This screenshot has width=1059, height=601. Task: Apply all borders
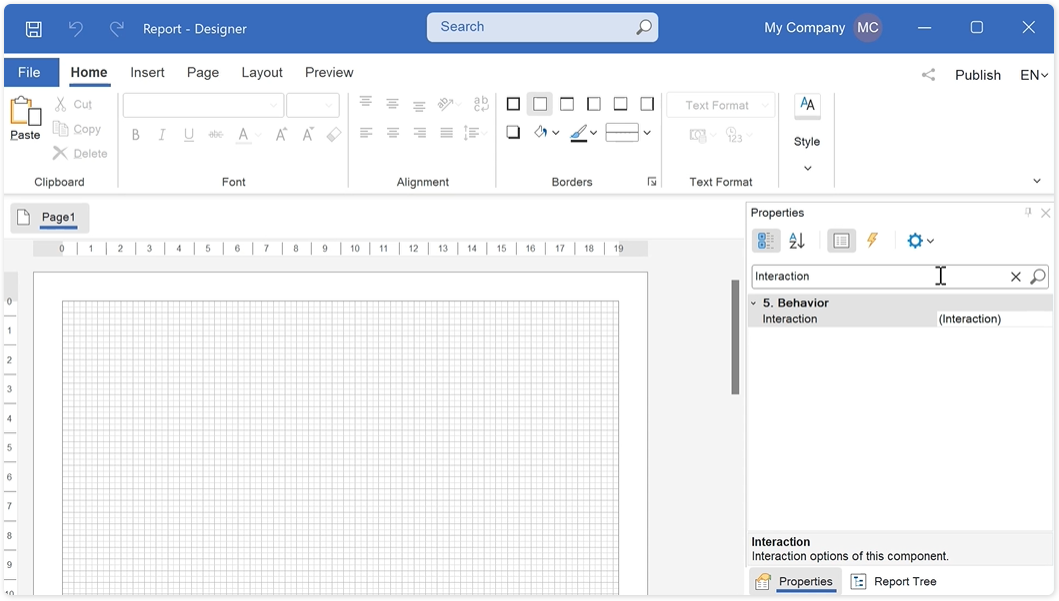pos(513,104)
